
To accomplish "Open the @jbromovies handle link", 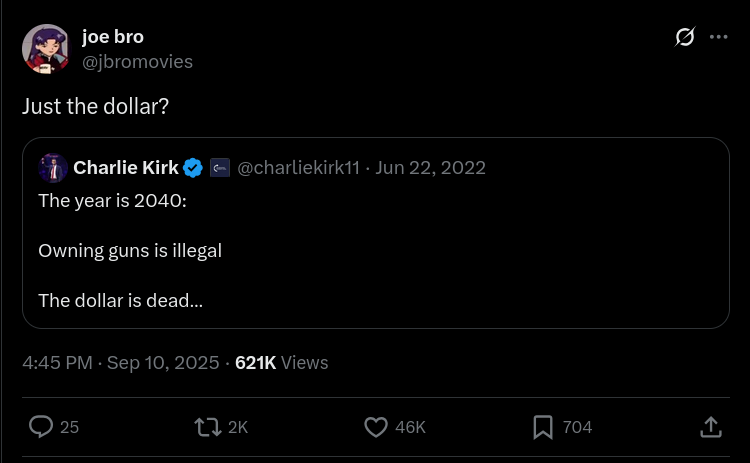I will [137, 62].
